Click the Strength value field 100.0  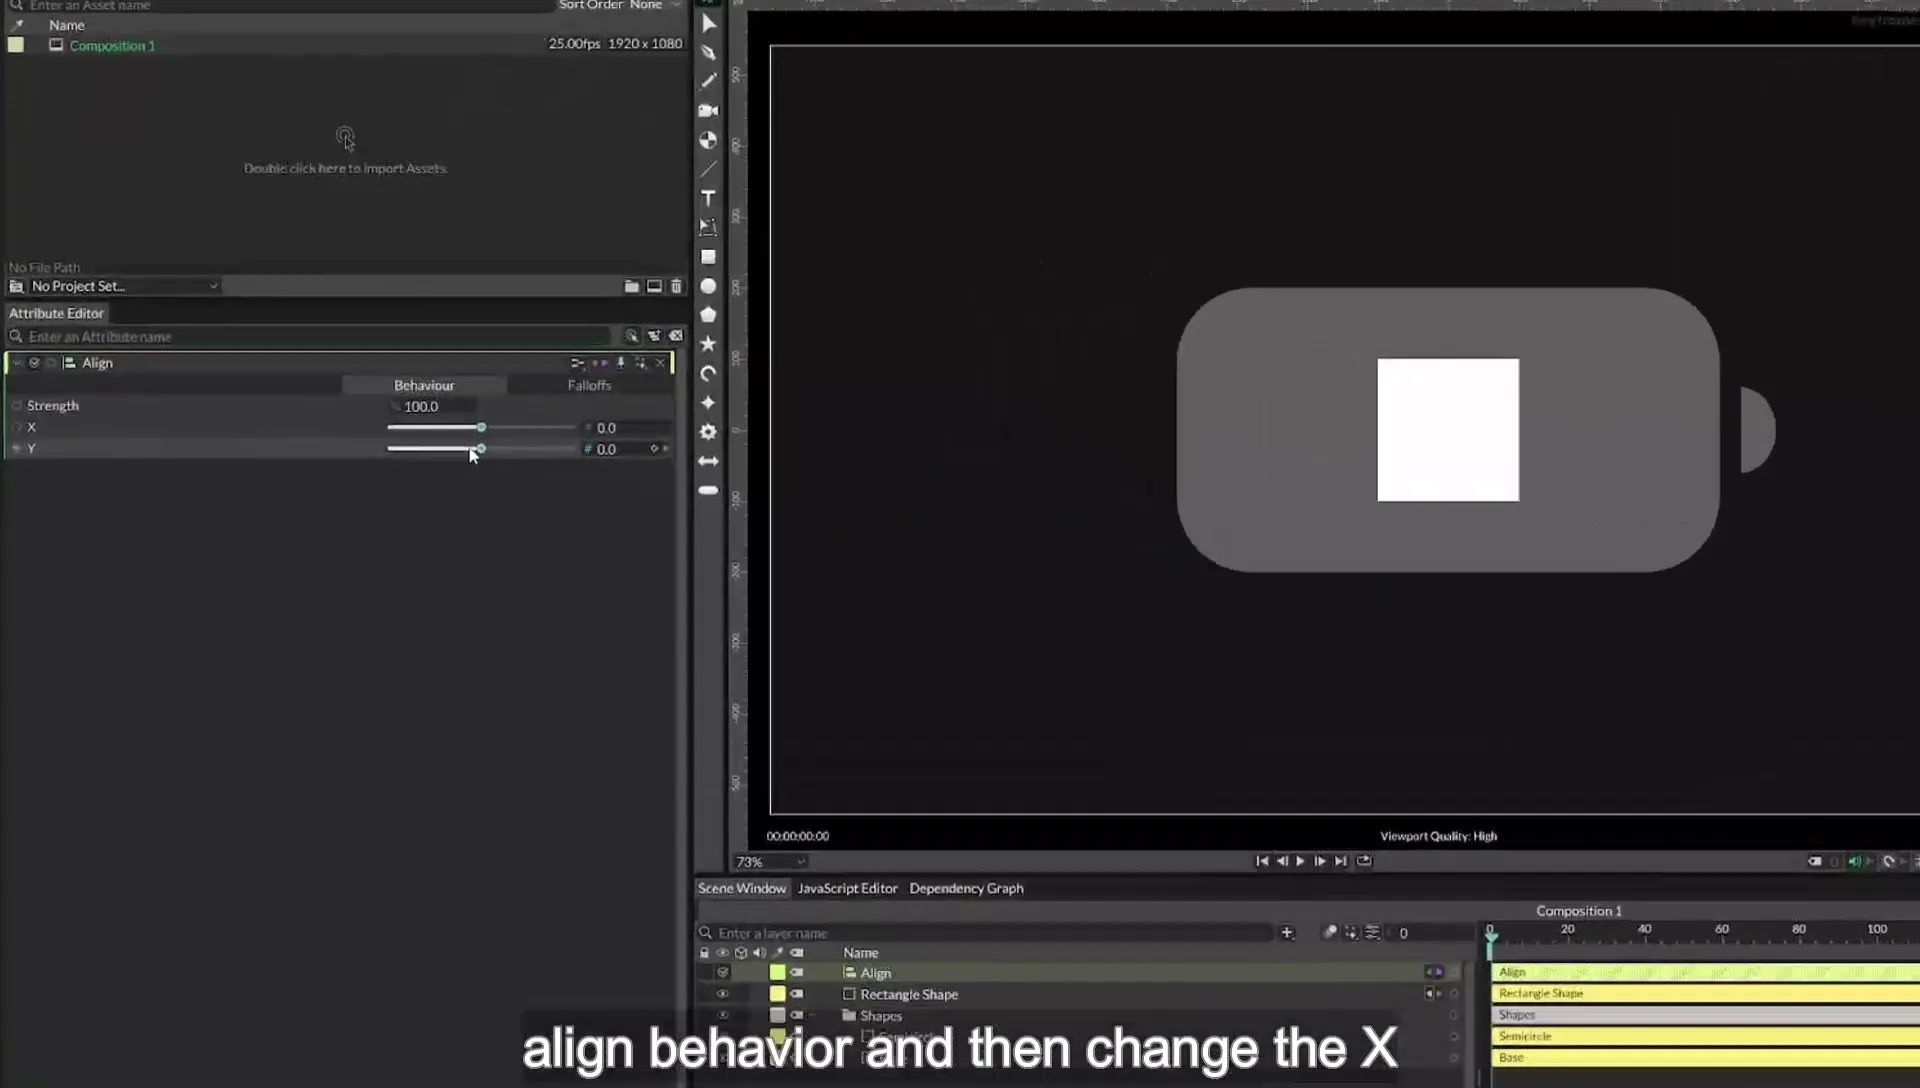tap(432, 406)
